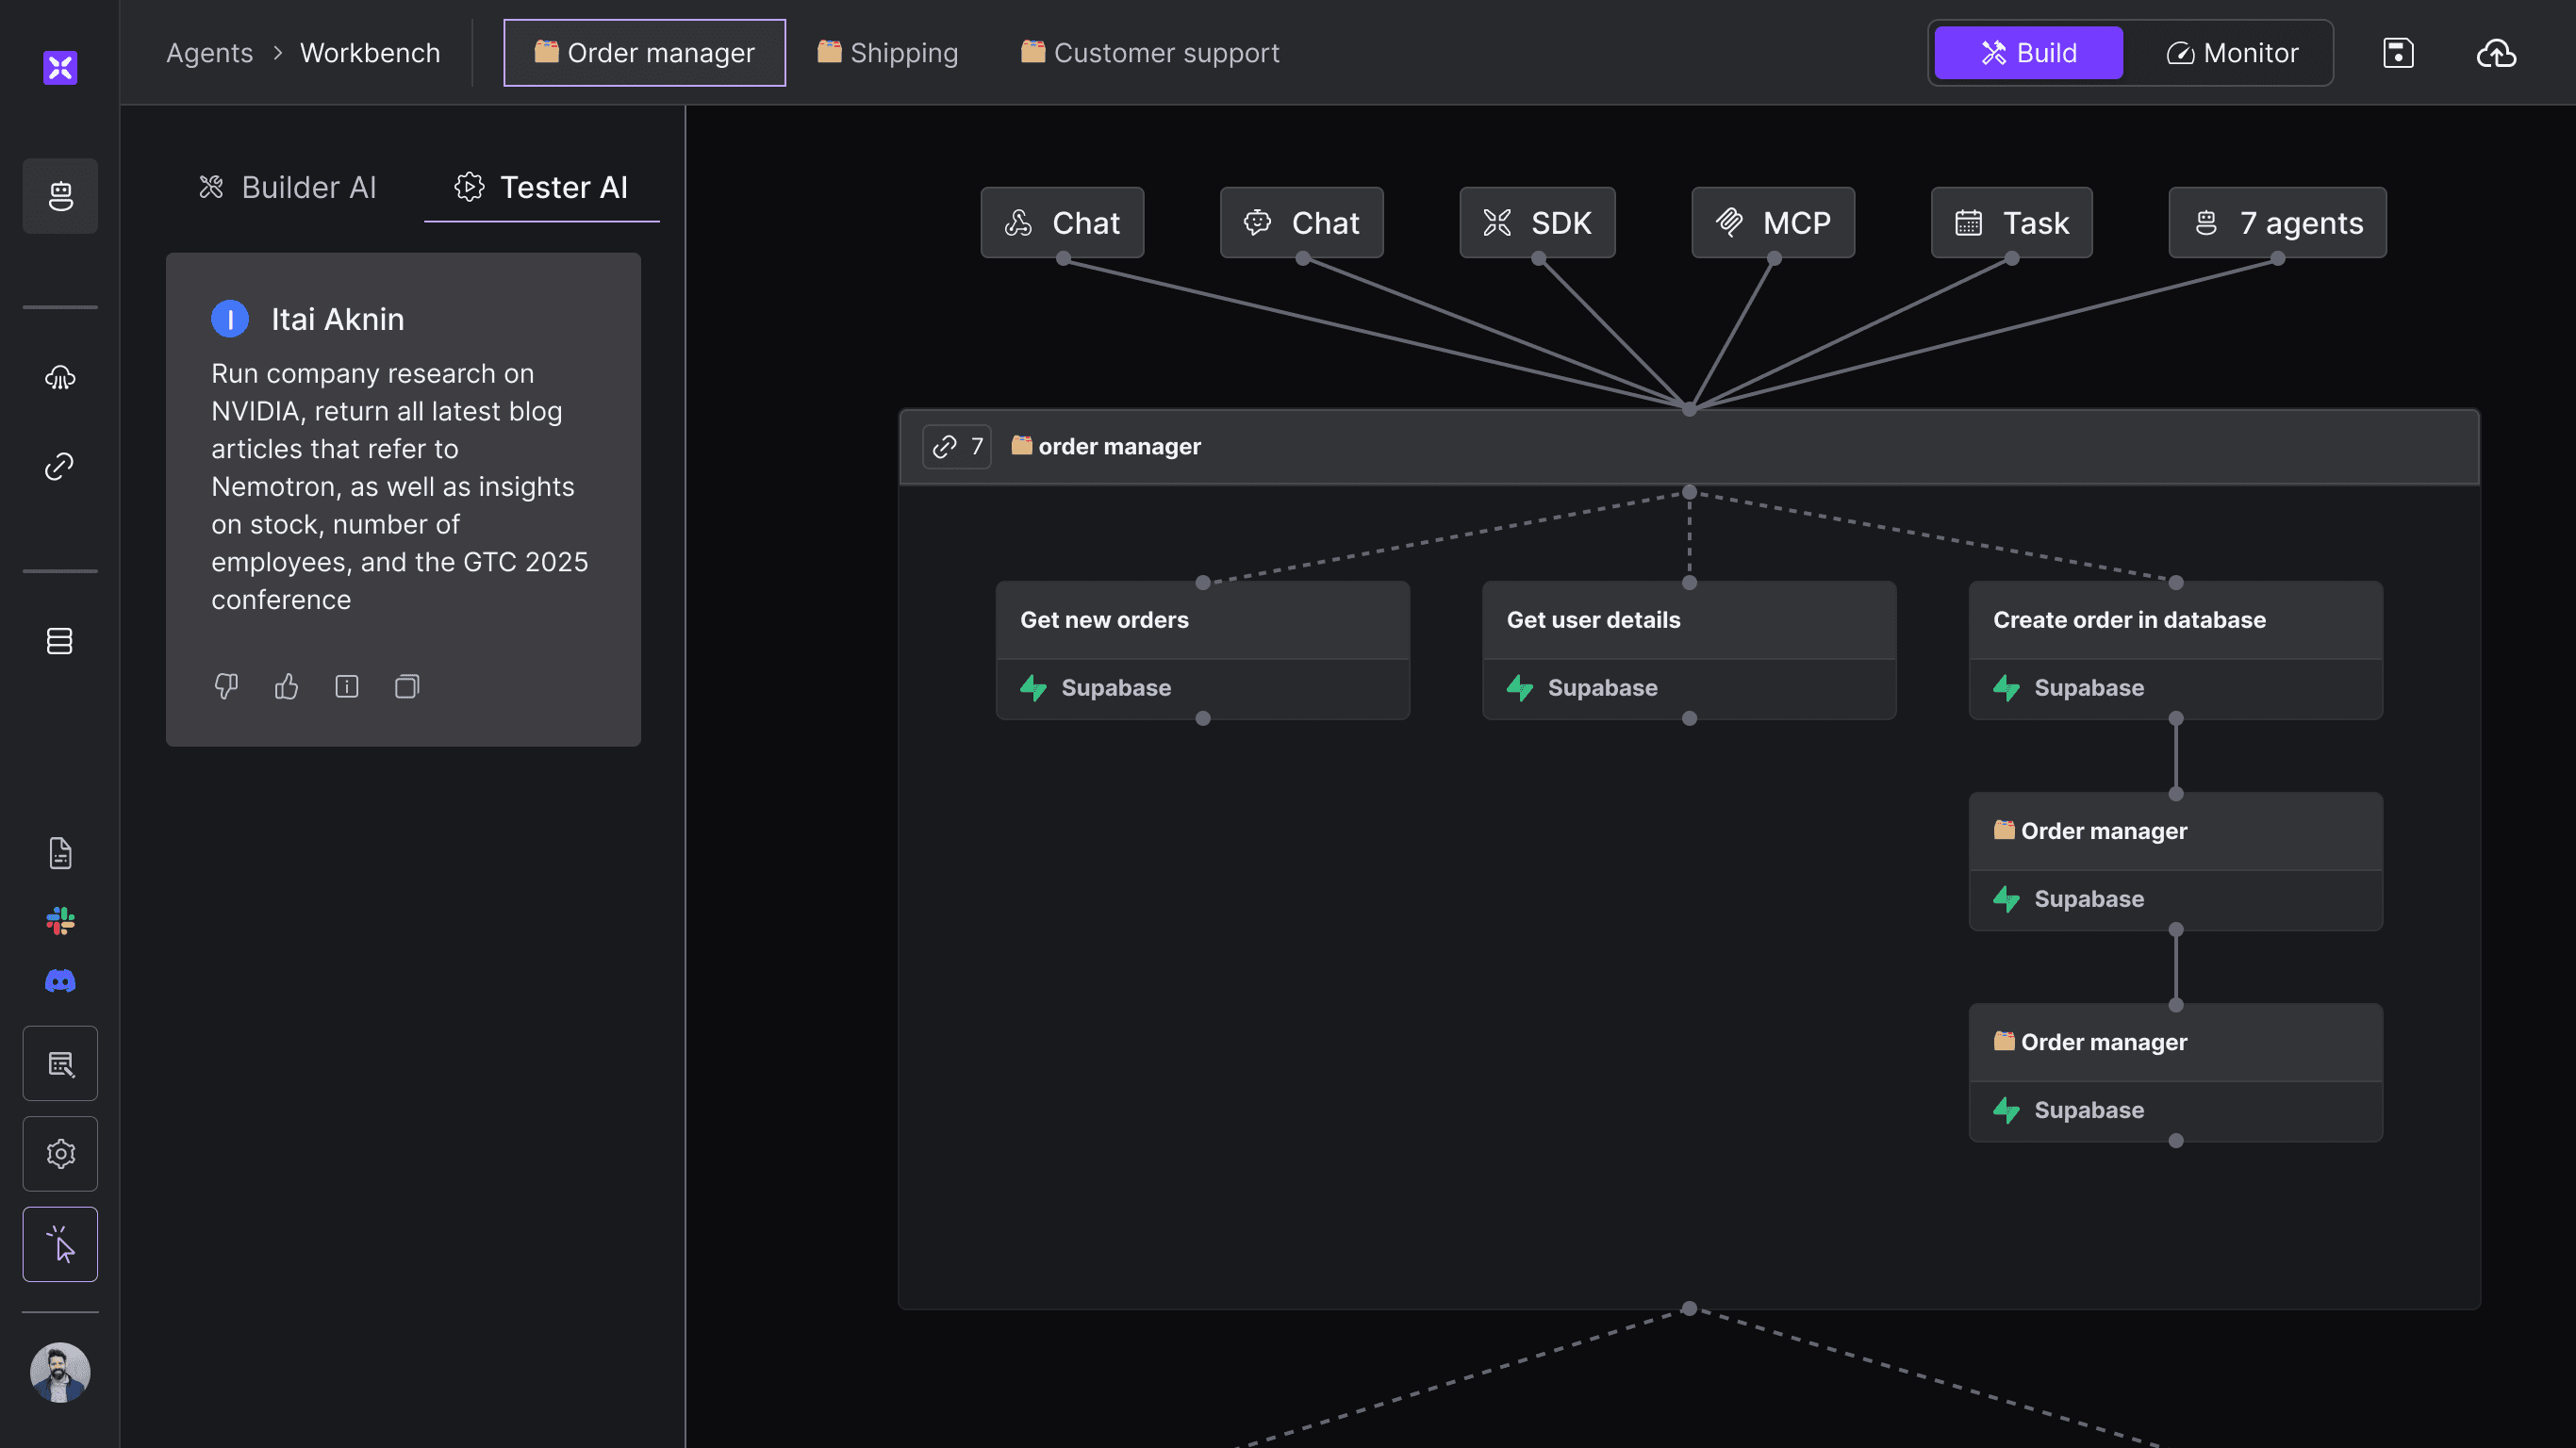Viewport: 2576px width, 1448px height.
Task: Switch to Build mode
Action: [x=2028, y=53]
